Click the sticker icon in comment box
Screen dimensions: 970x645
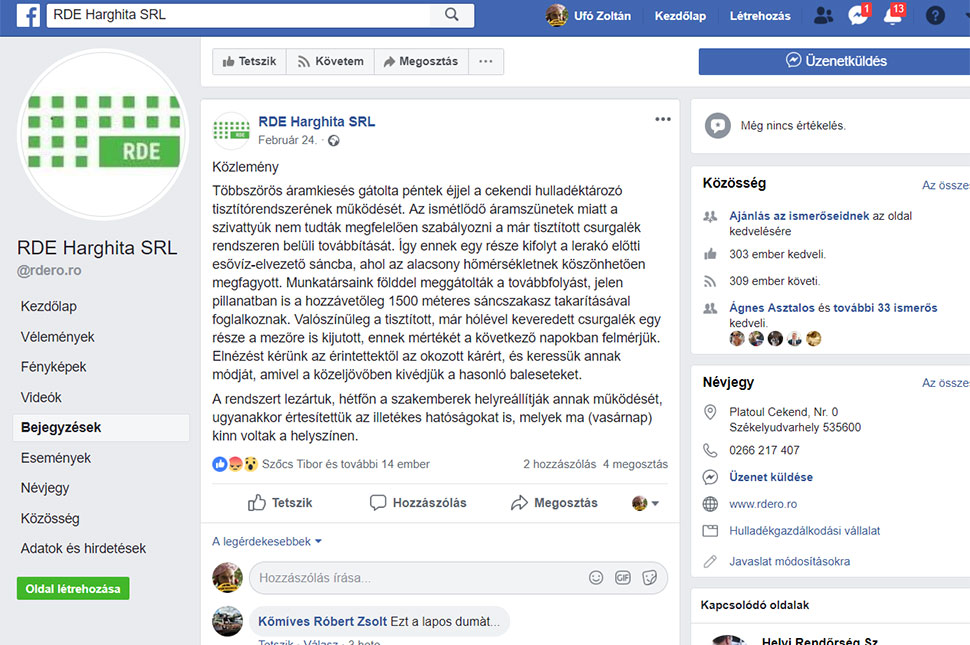pos(649,577)
